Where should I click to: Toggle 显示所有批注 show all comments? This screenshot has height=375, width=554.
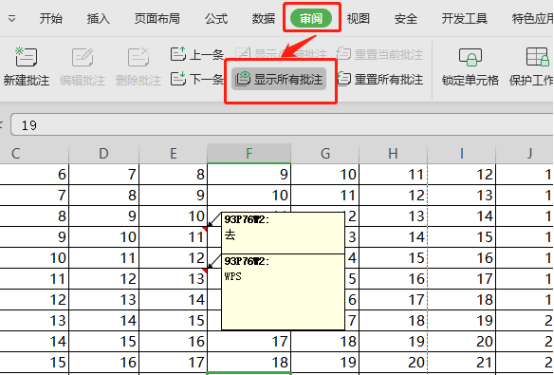(279, 79)
